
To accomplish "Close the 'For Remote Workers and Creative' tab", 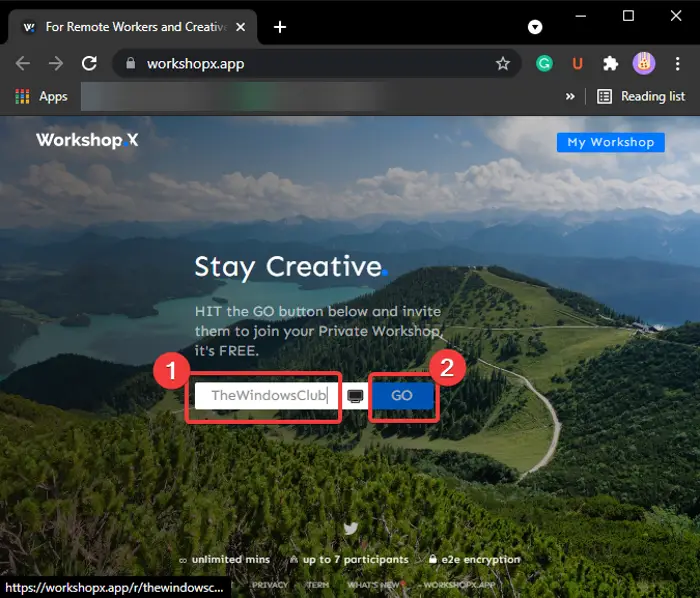I will pyautogui.click(x=241, y=27).
